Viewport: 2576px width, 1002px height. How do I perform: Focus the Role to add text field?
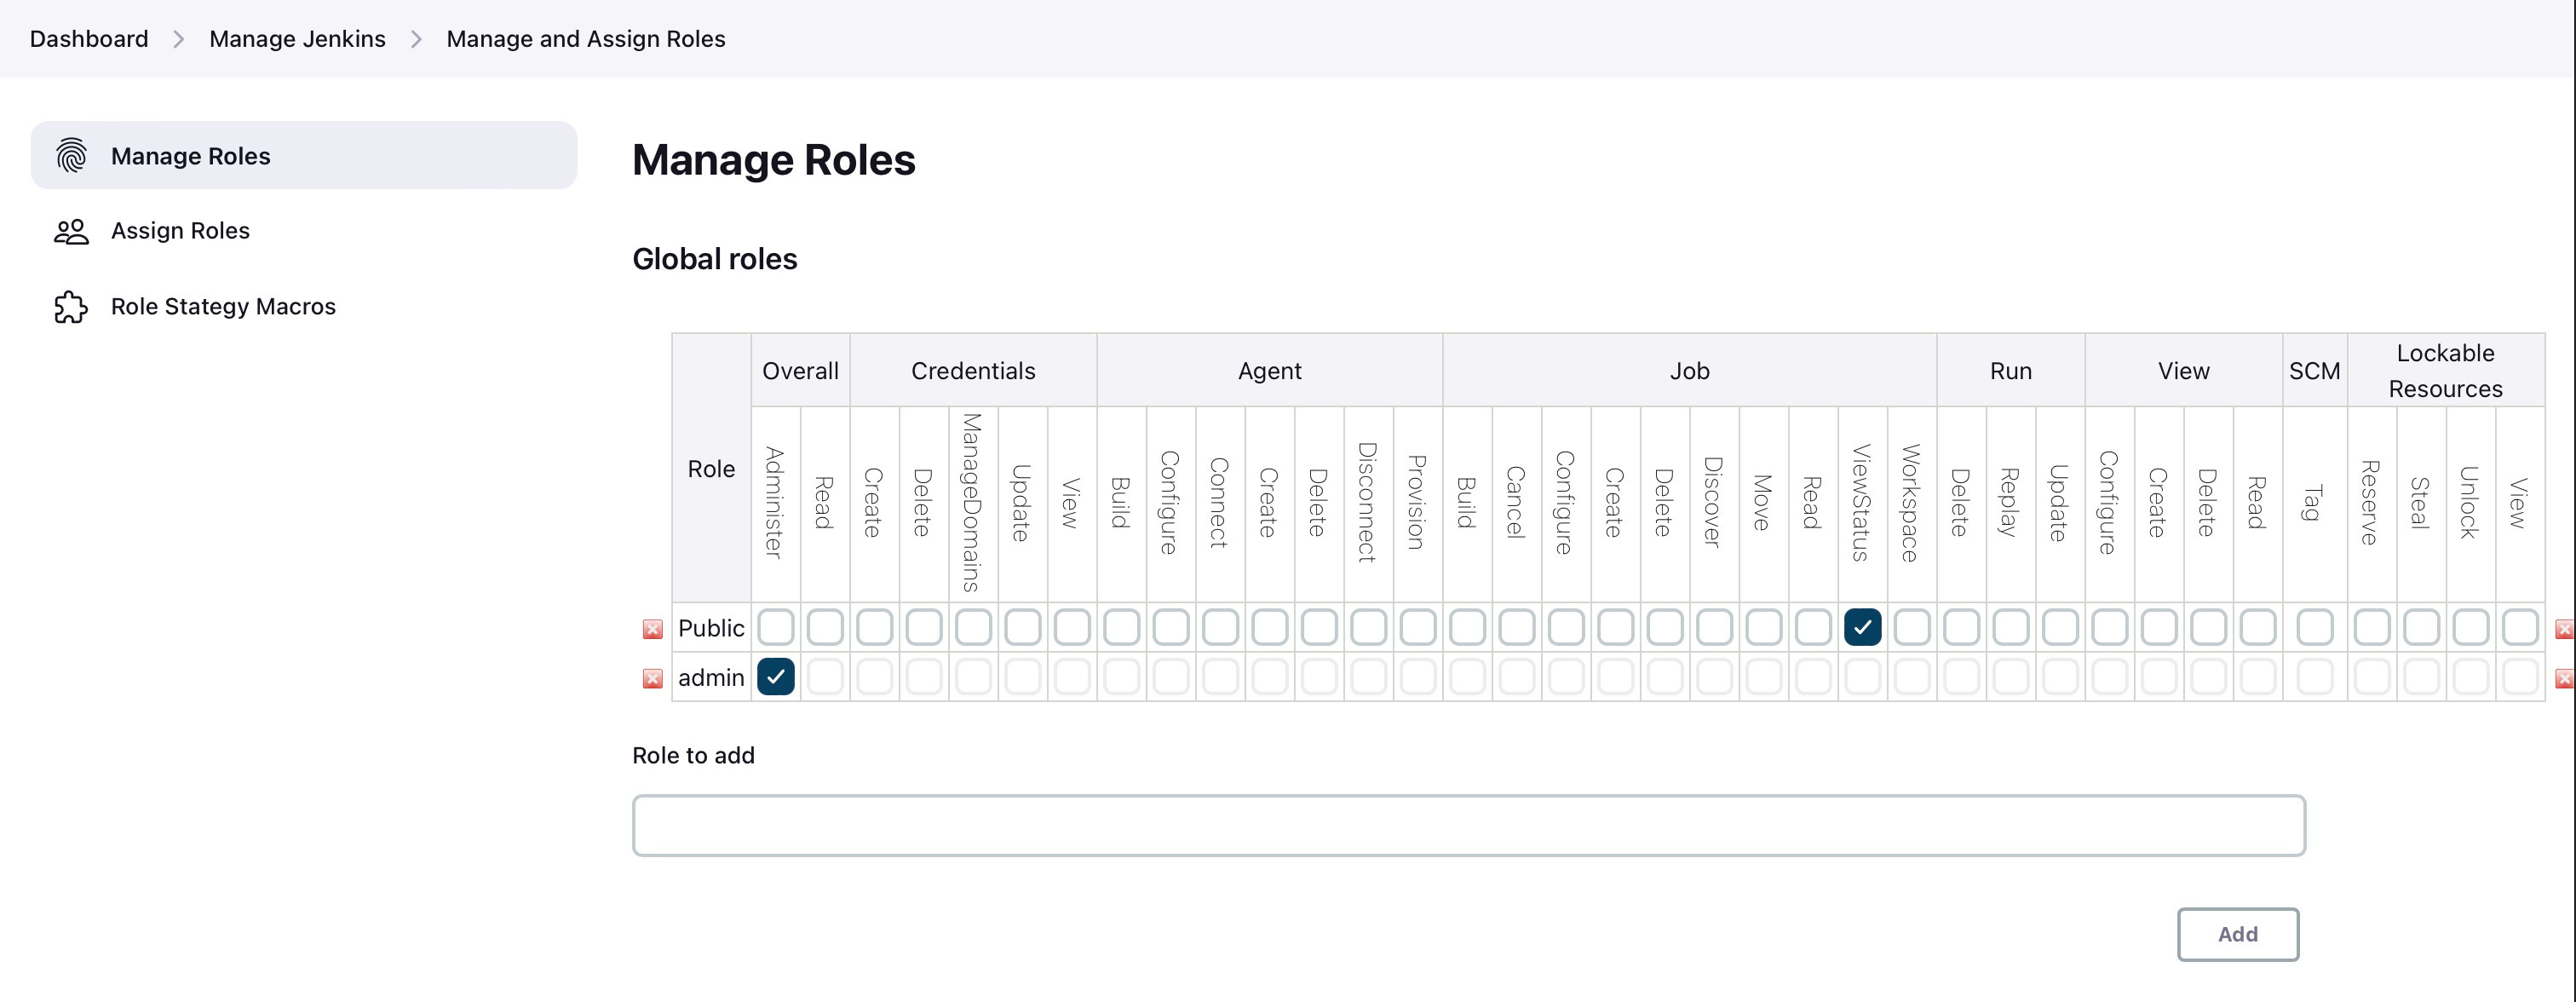pyautogui.click(x=1469, y=825)
